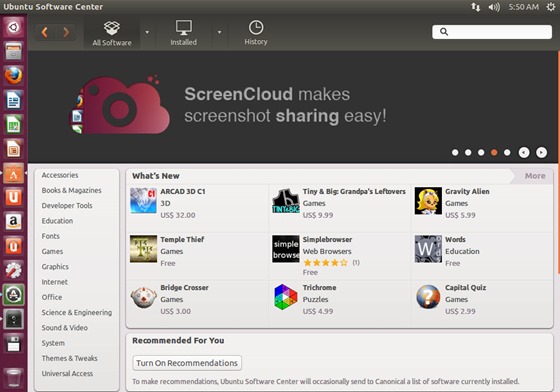This screenshot has width=560, height=392.
Task: Open the Themes & Tweaks category
Action: [69, 358]
